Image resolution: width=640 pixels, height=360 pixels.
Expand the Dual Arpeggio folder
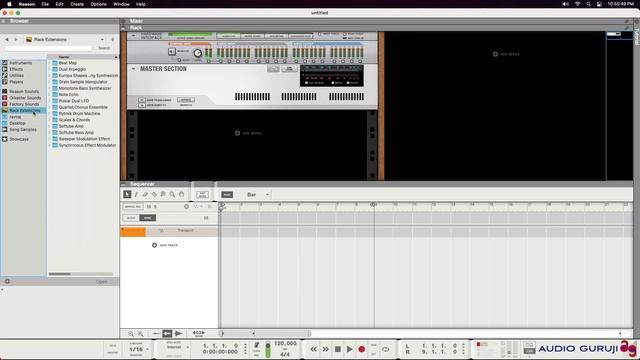[x=49, y=69]
